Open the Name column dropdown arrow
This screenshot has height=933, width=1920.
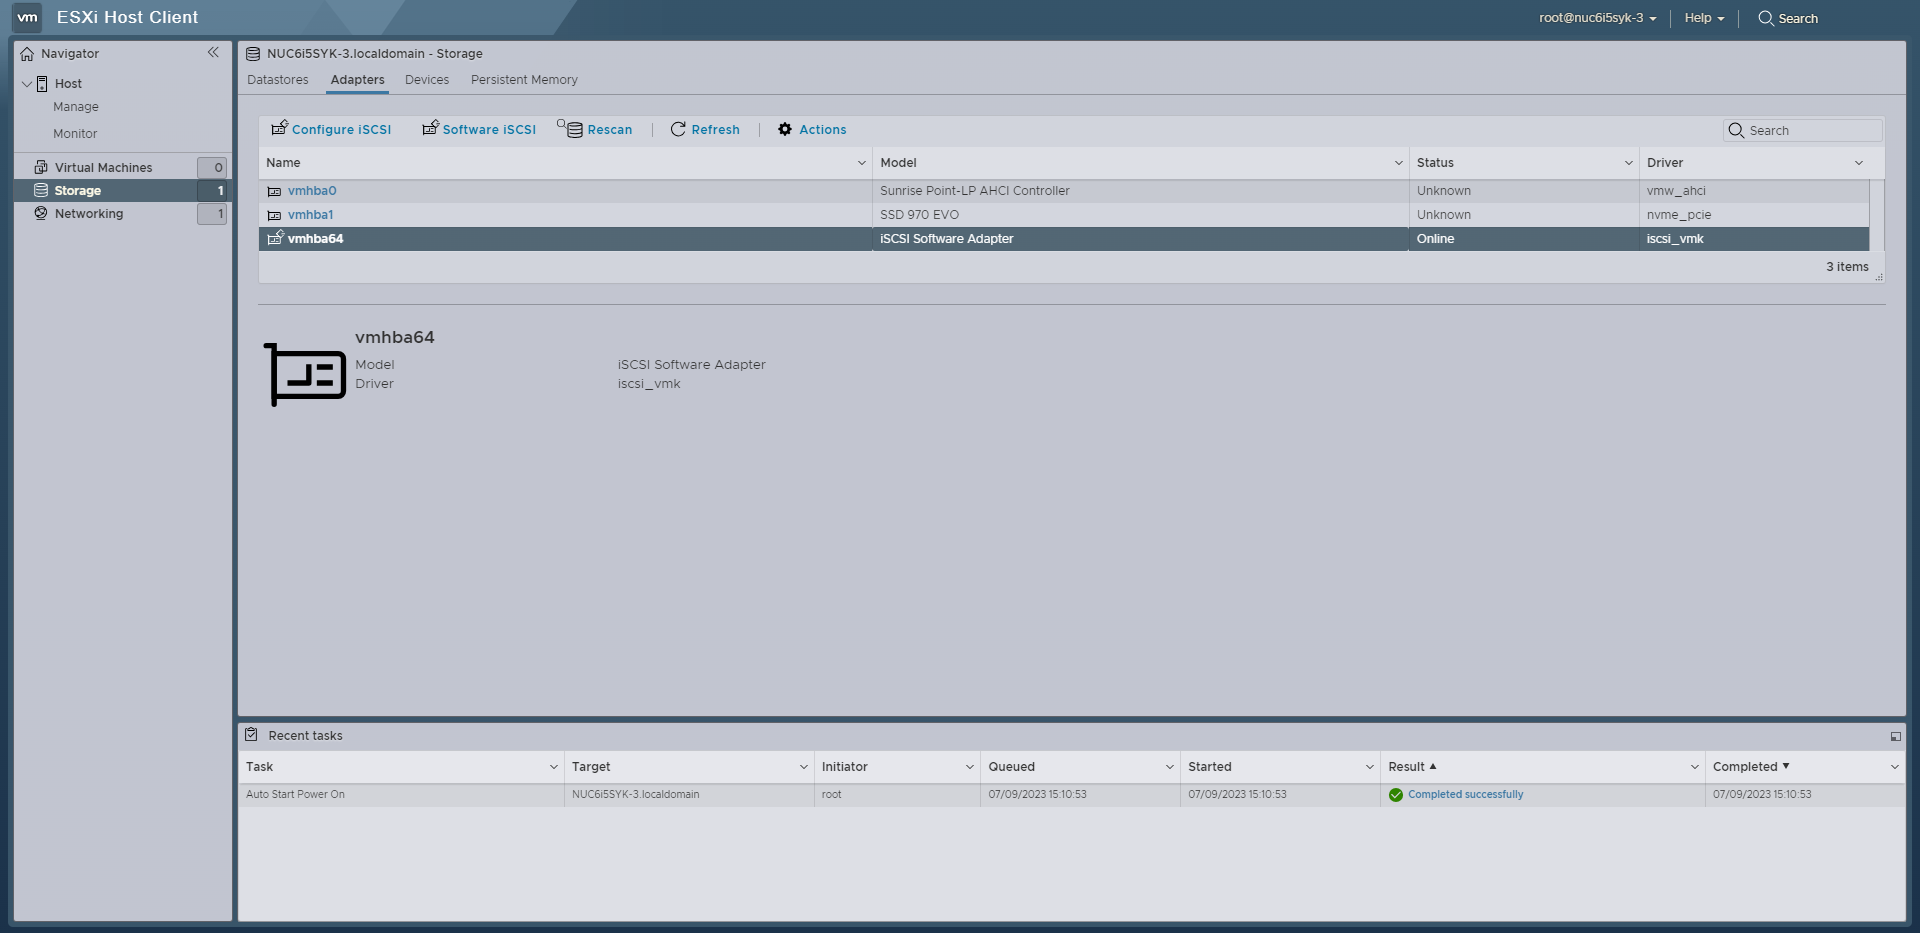pos(861,163)
